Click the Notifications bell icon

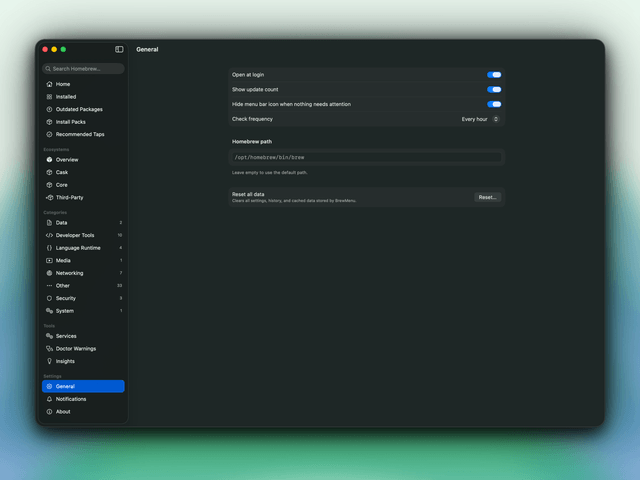pyautogui.click(x=49, y=399)
